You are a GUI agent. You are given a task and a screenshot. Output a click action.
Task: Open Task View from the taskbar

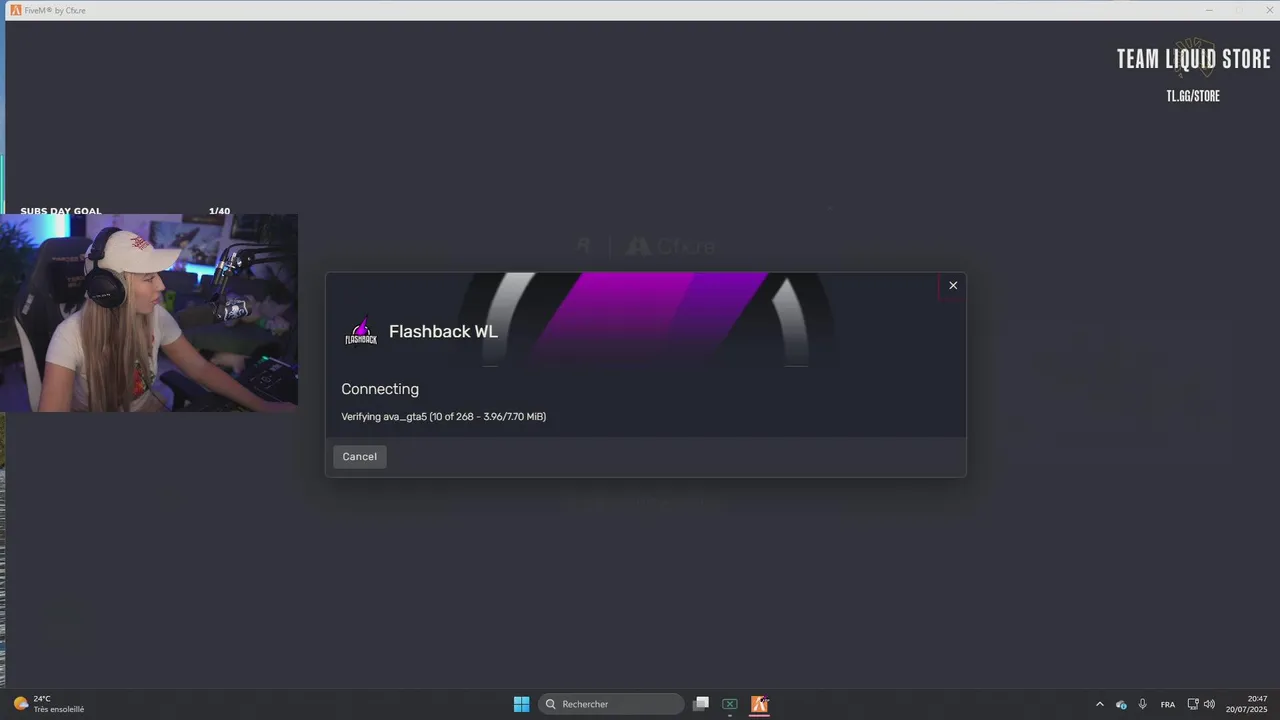pos(701,704)
